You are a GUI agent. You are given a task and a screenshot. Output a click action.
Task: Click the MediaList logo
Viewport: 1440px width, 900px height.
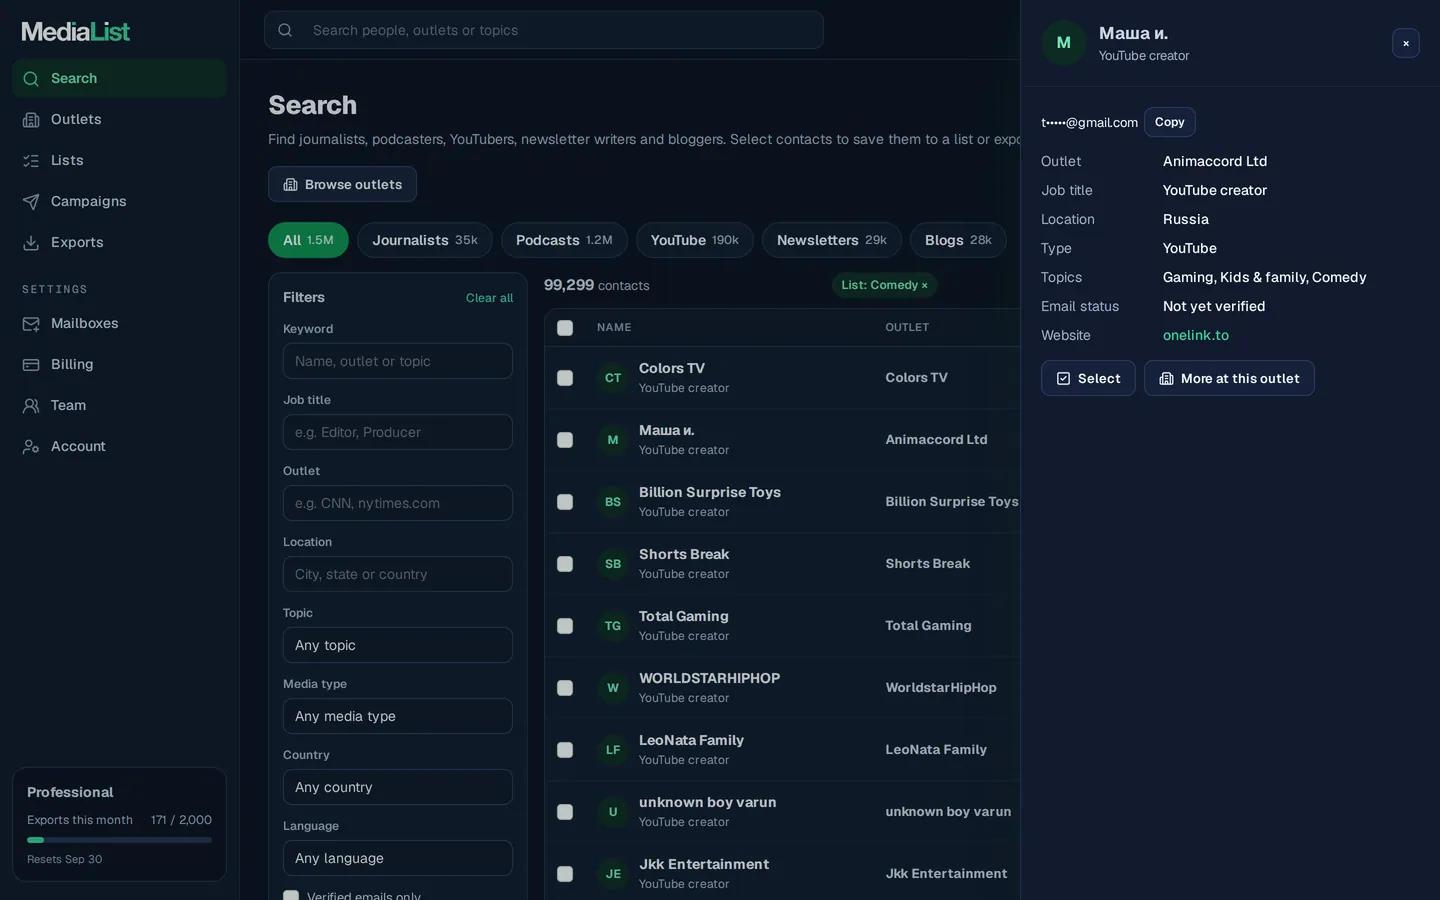tap(76, 31)
